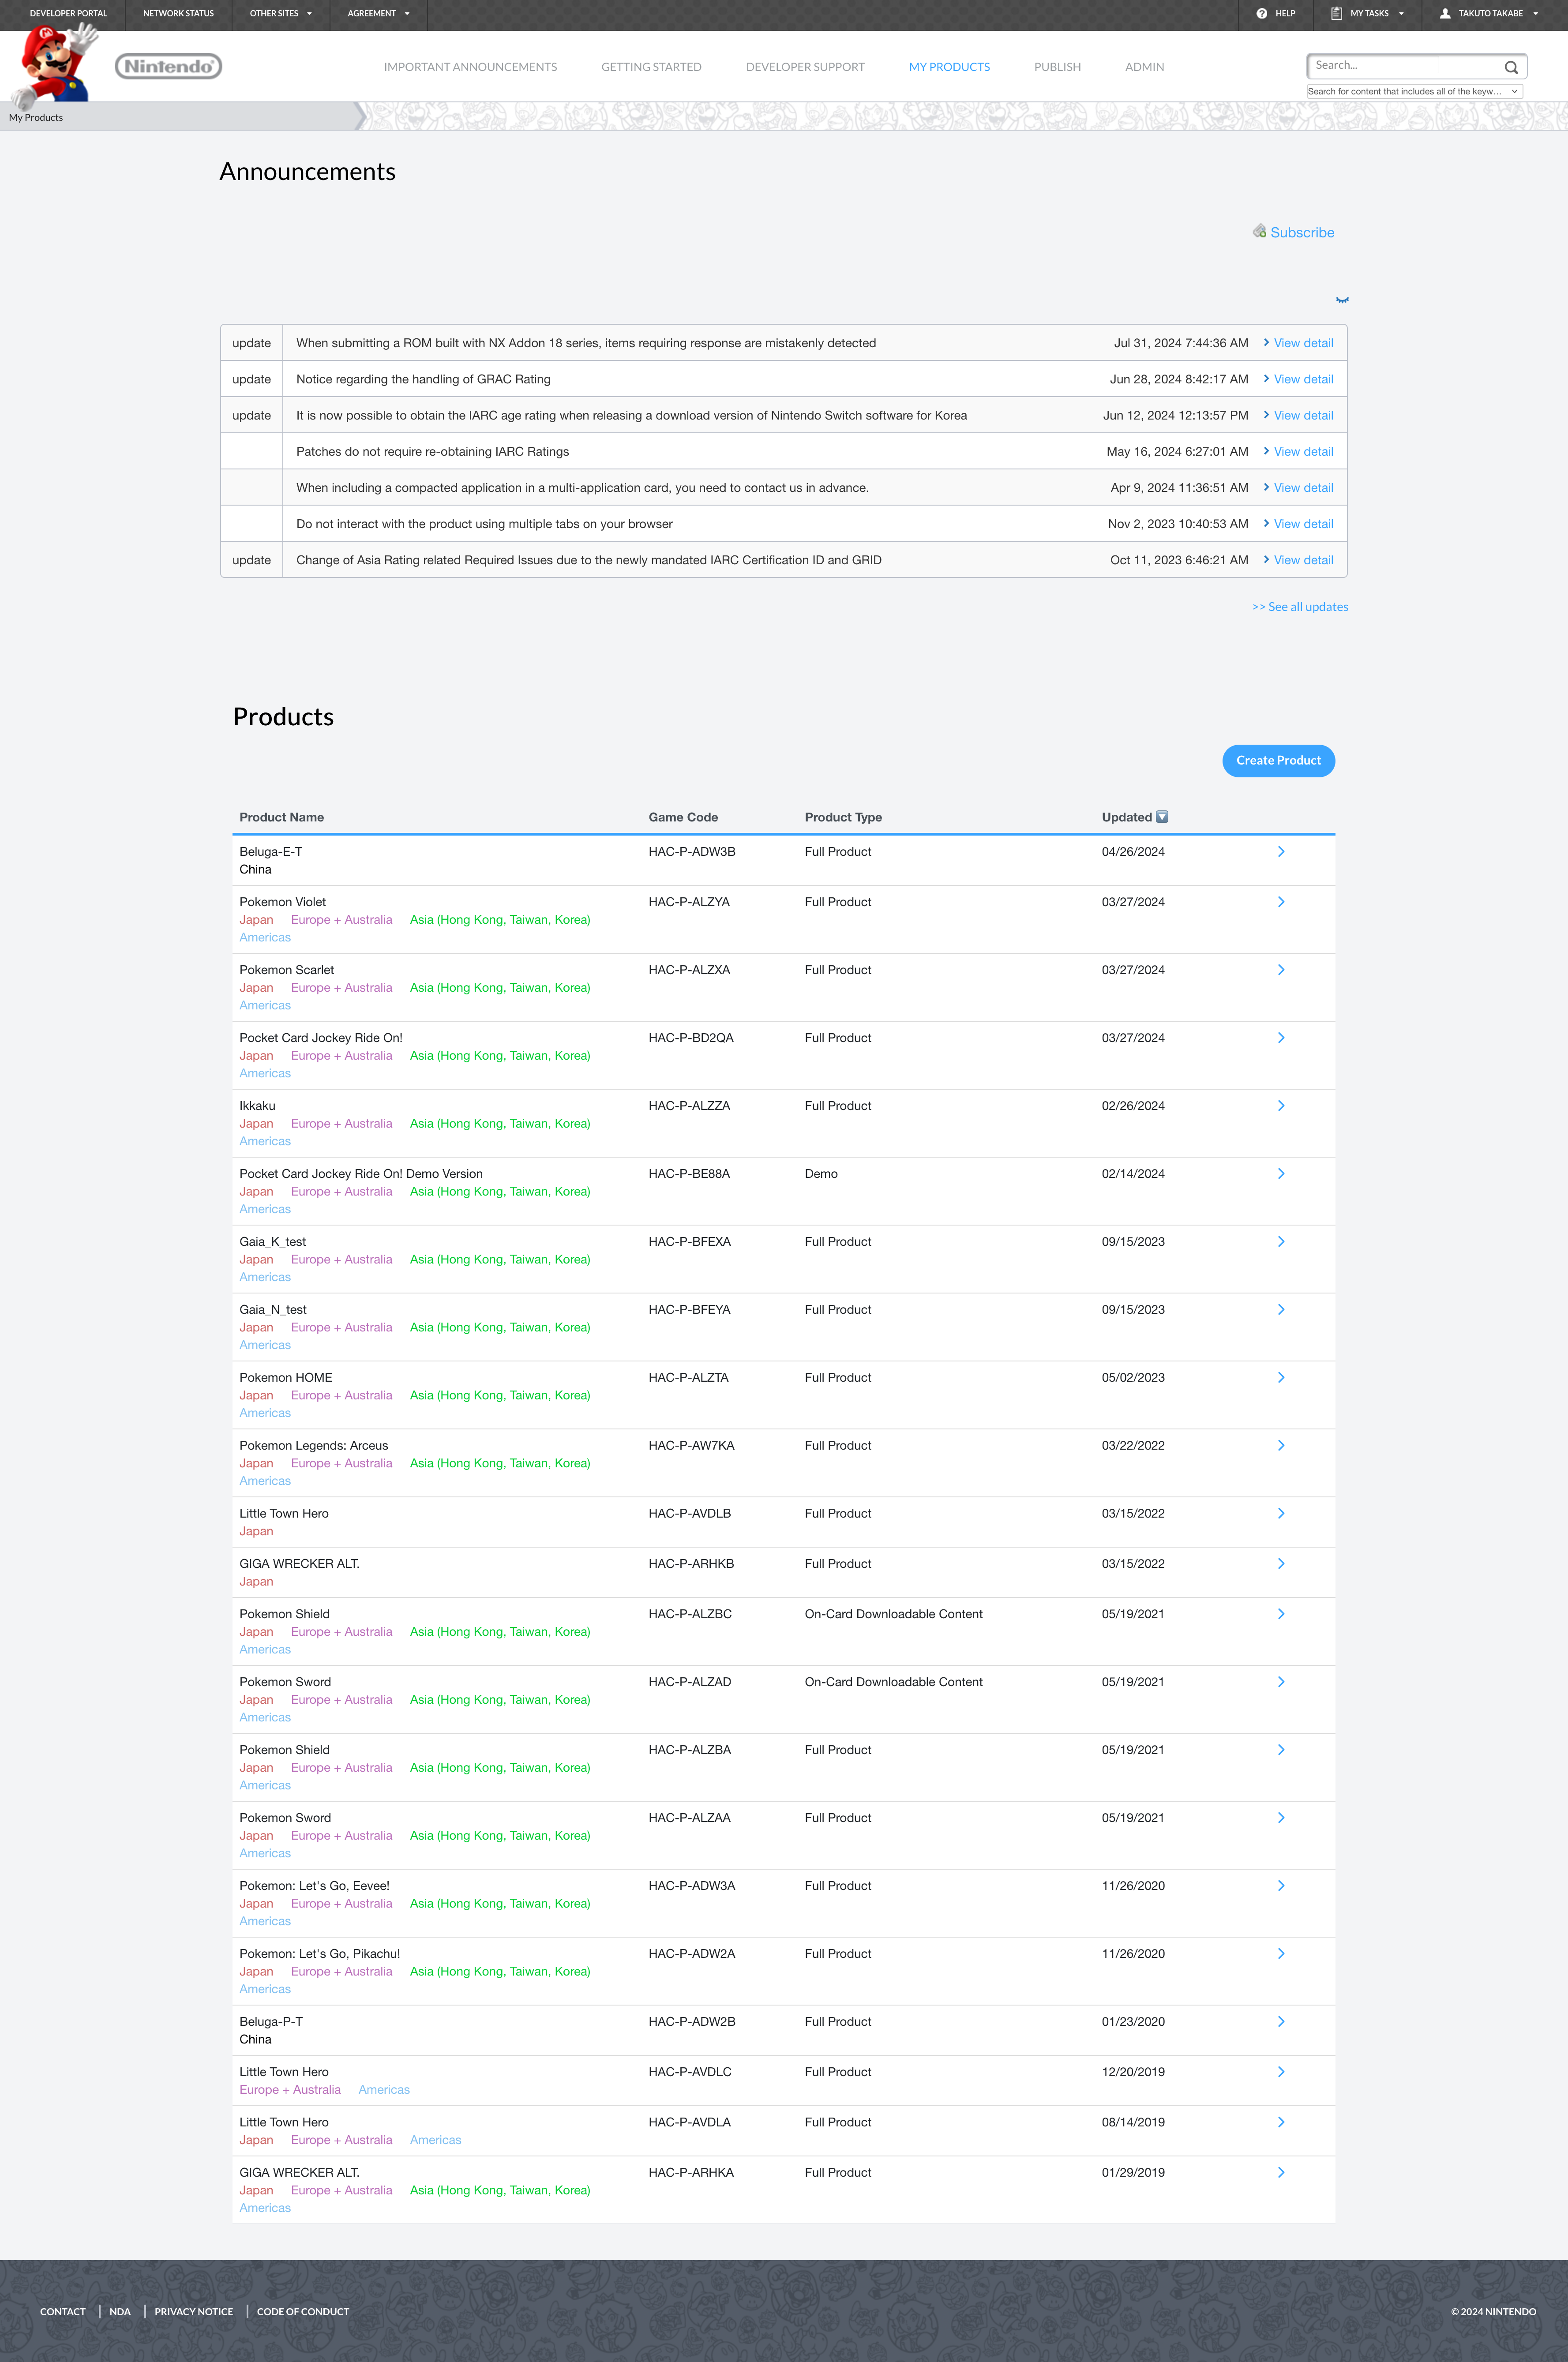
Task: View detail for the GRAC Rating notice
Action: [x=1303, y=380]
